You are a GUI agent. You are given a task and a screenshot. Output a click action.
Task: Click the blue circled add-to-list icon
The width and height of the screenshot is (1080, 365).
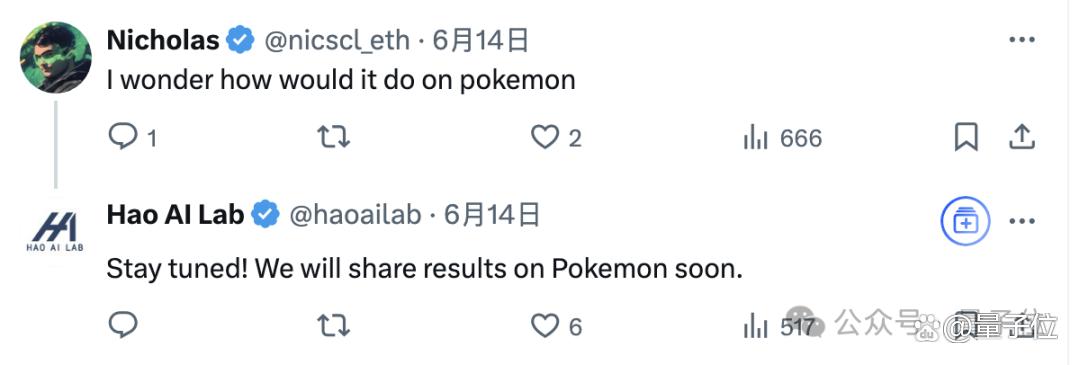coord(965,222)
